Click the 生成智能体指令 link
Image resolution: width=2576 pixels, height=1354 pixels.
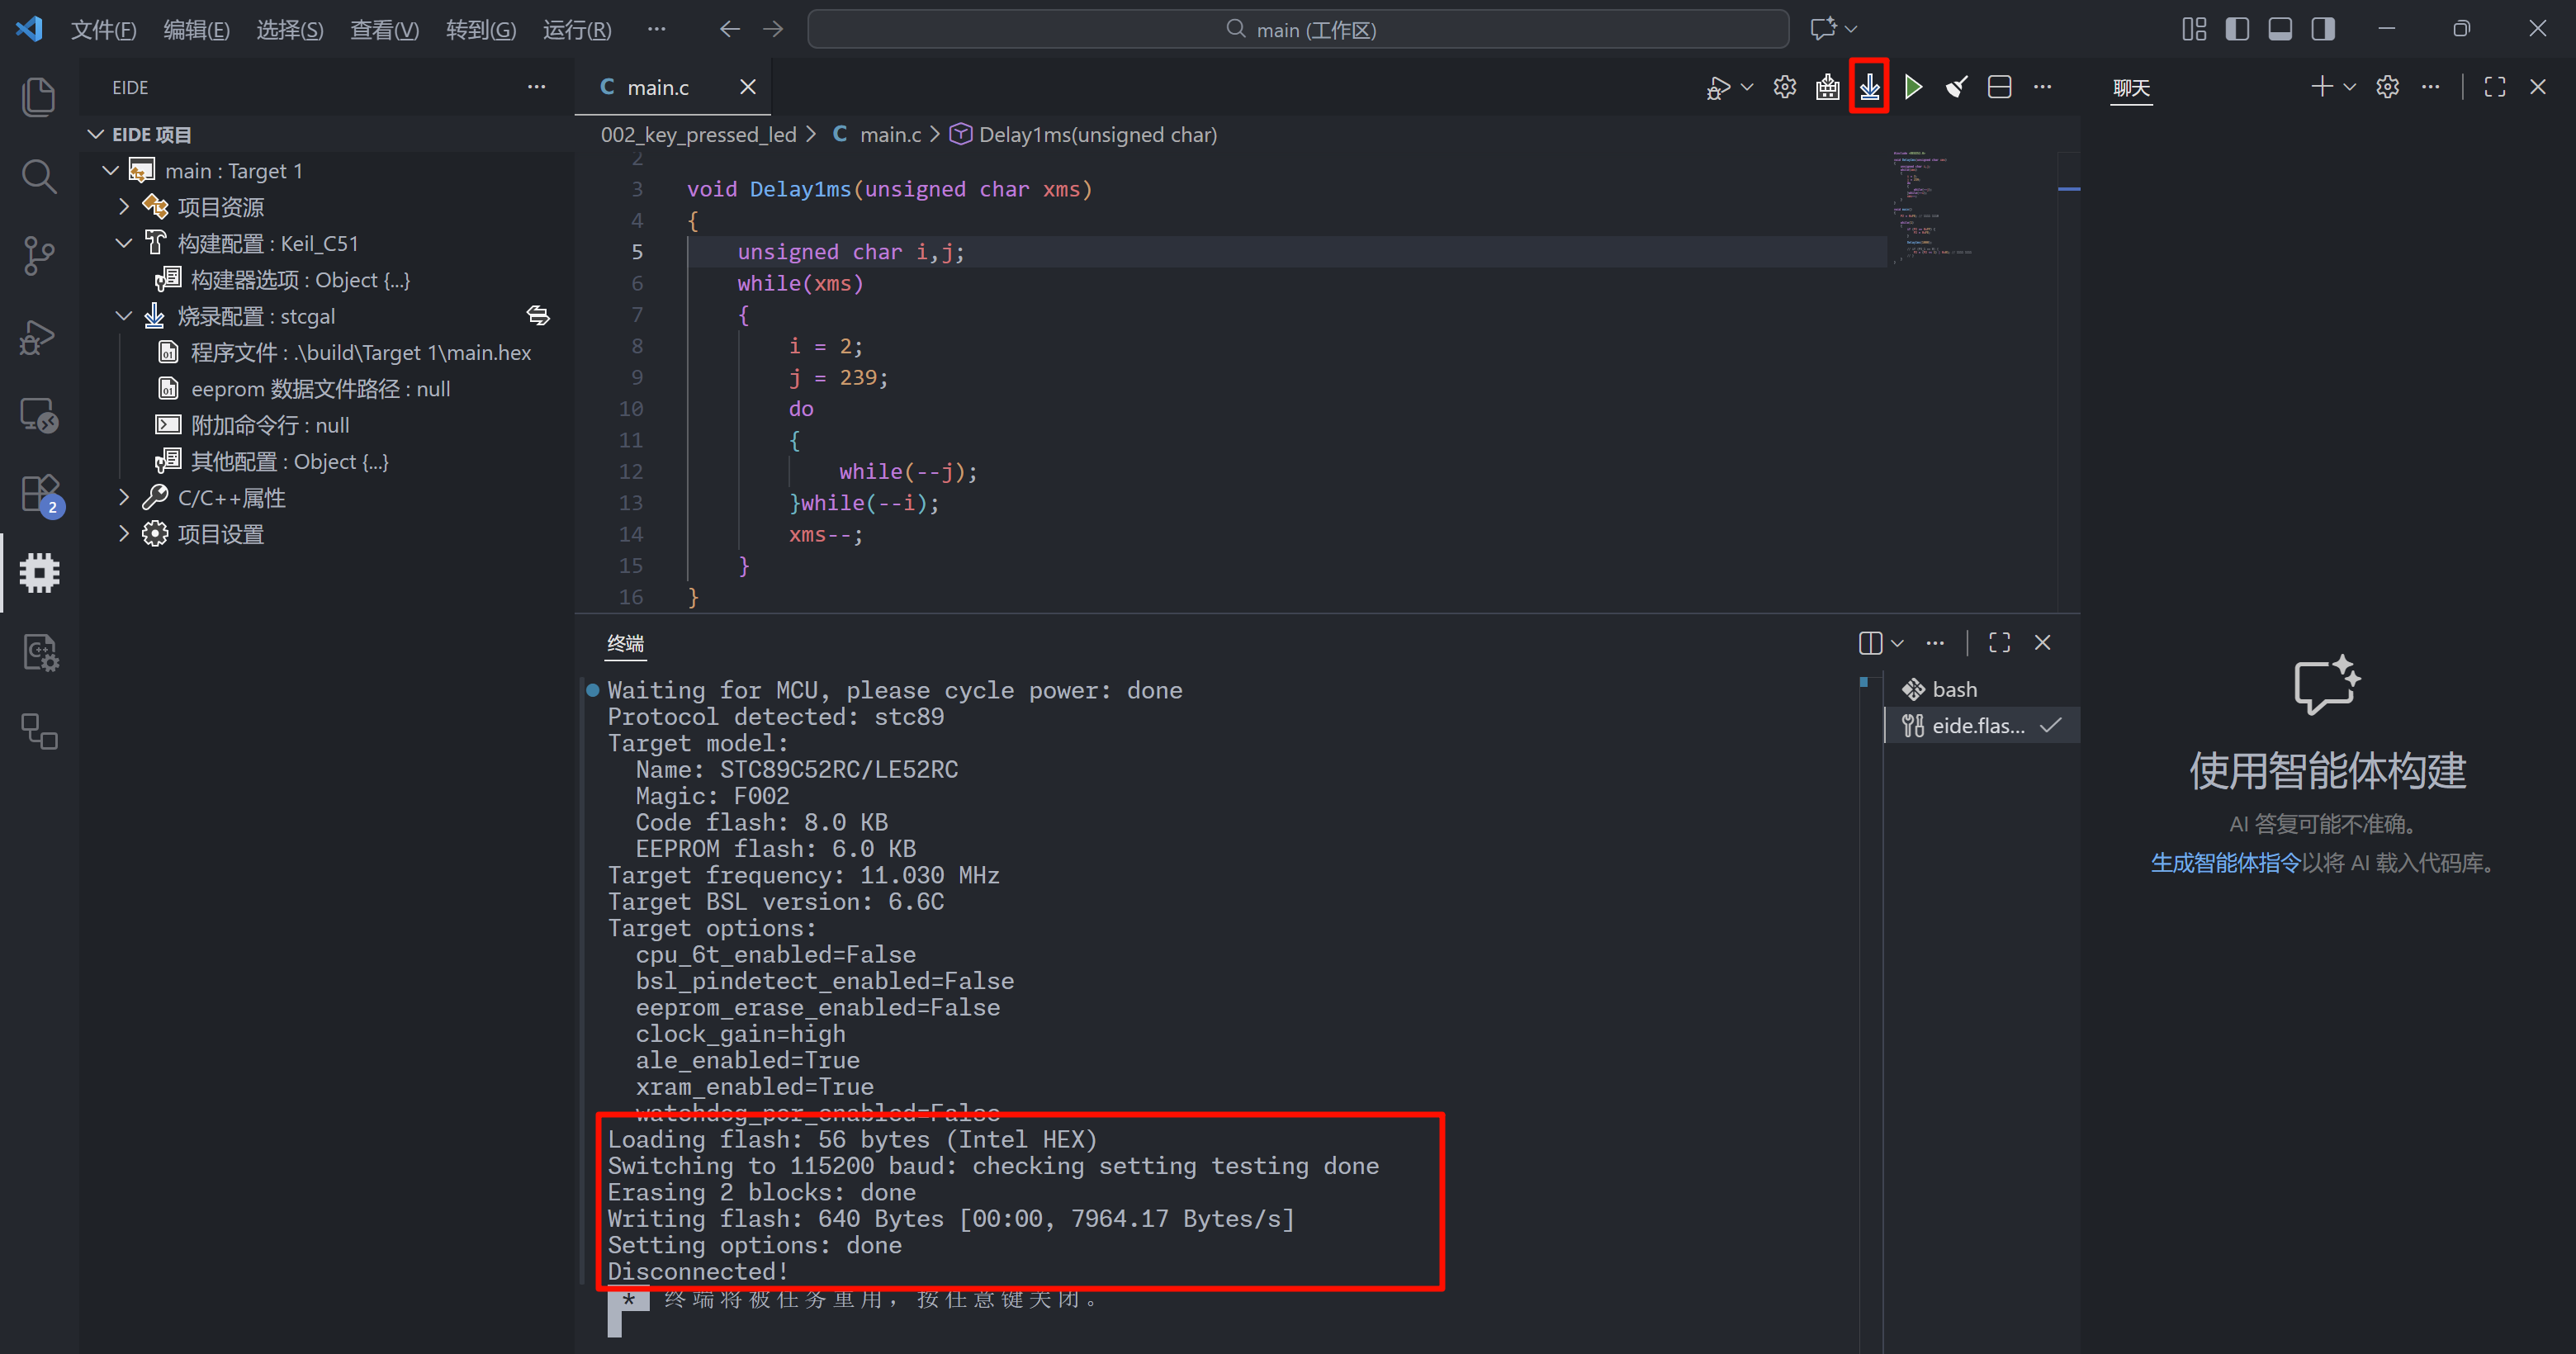pyautogui.click(x=2225, y=863)
